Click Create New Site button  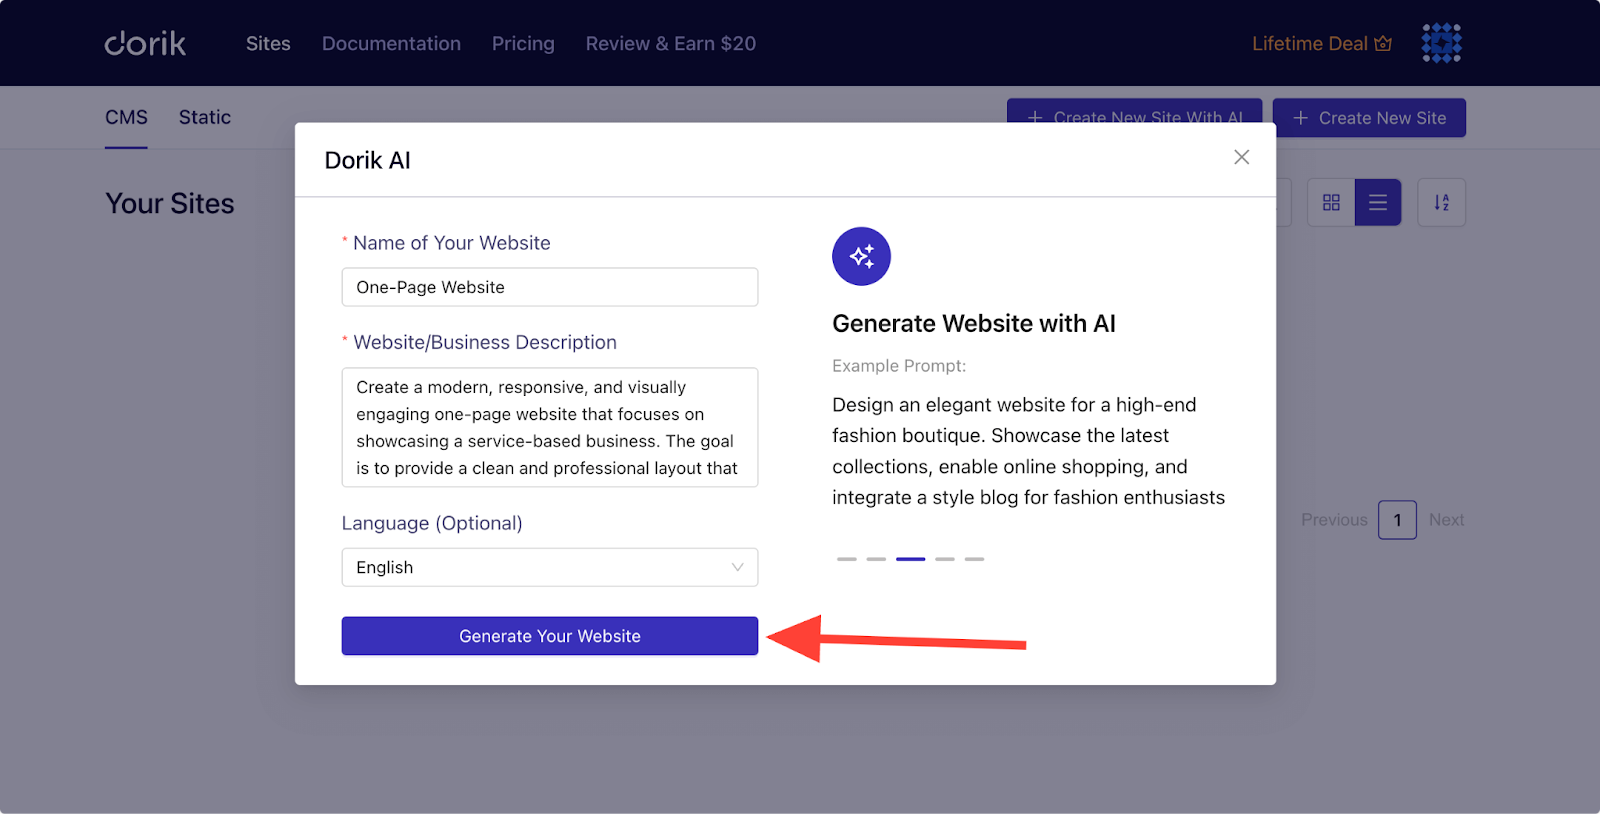(1370, 118)
